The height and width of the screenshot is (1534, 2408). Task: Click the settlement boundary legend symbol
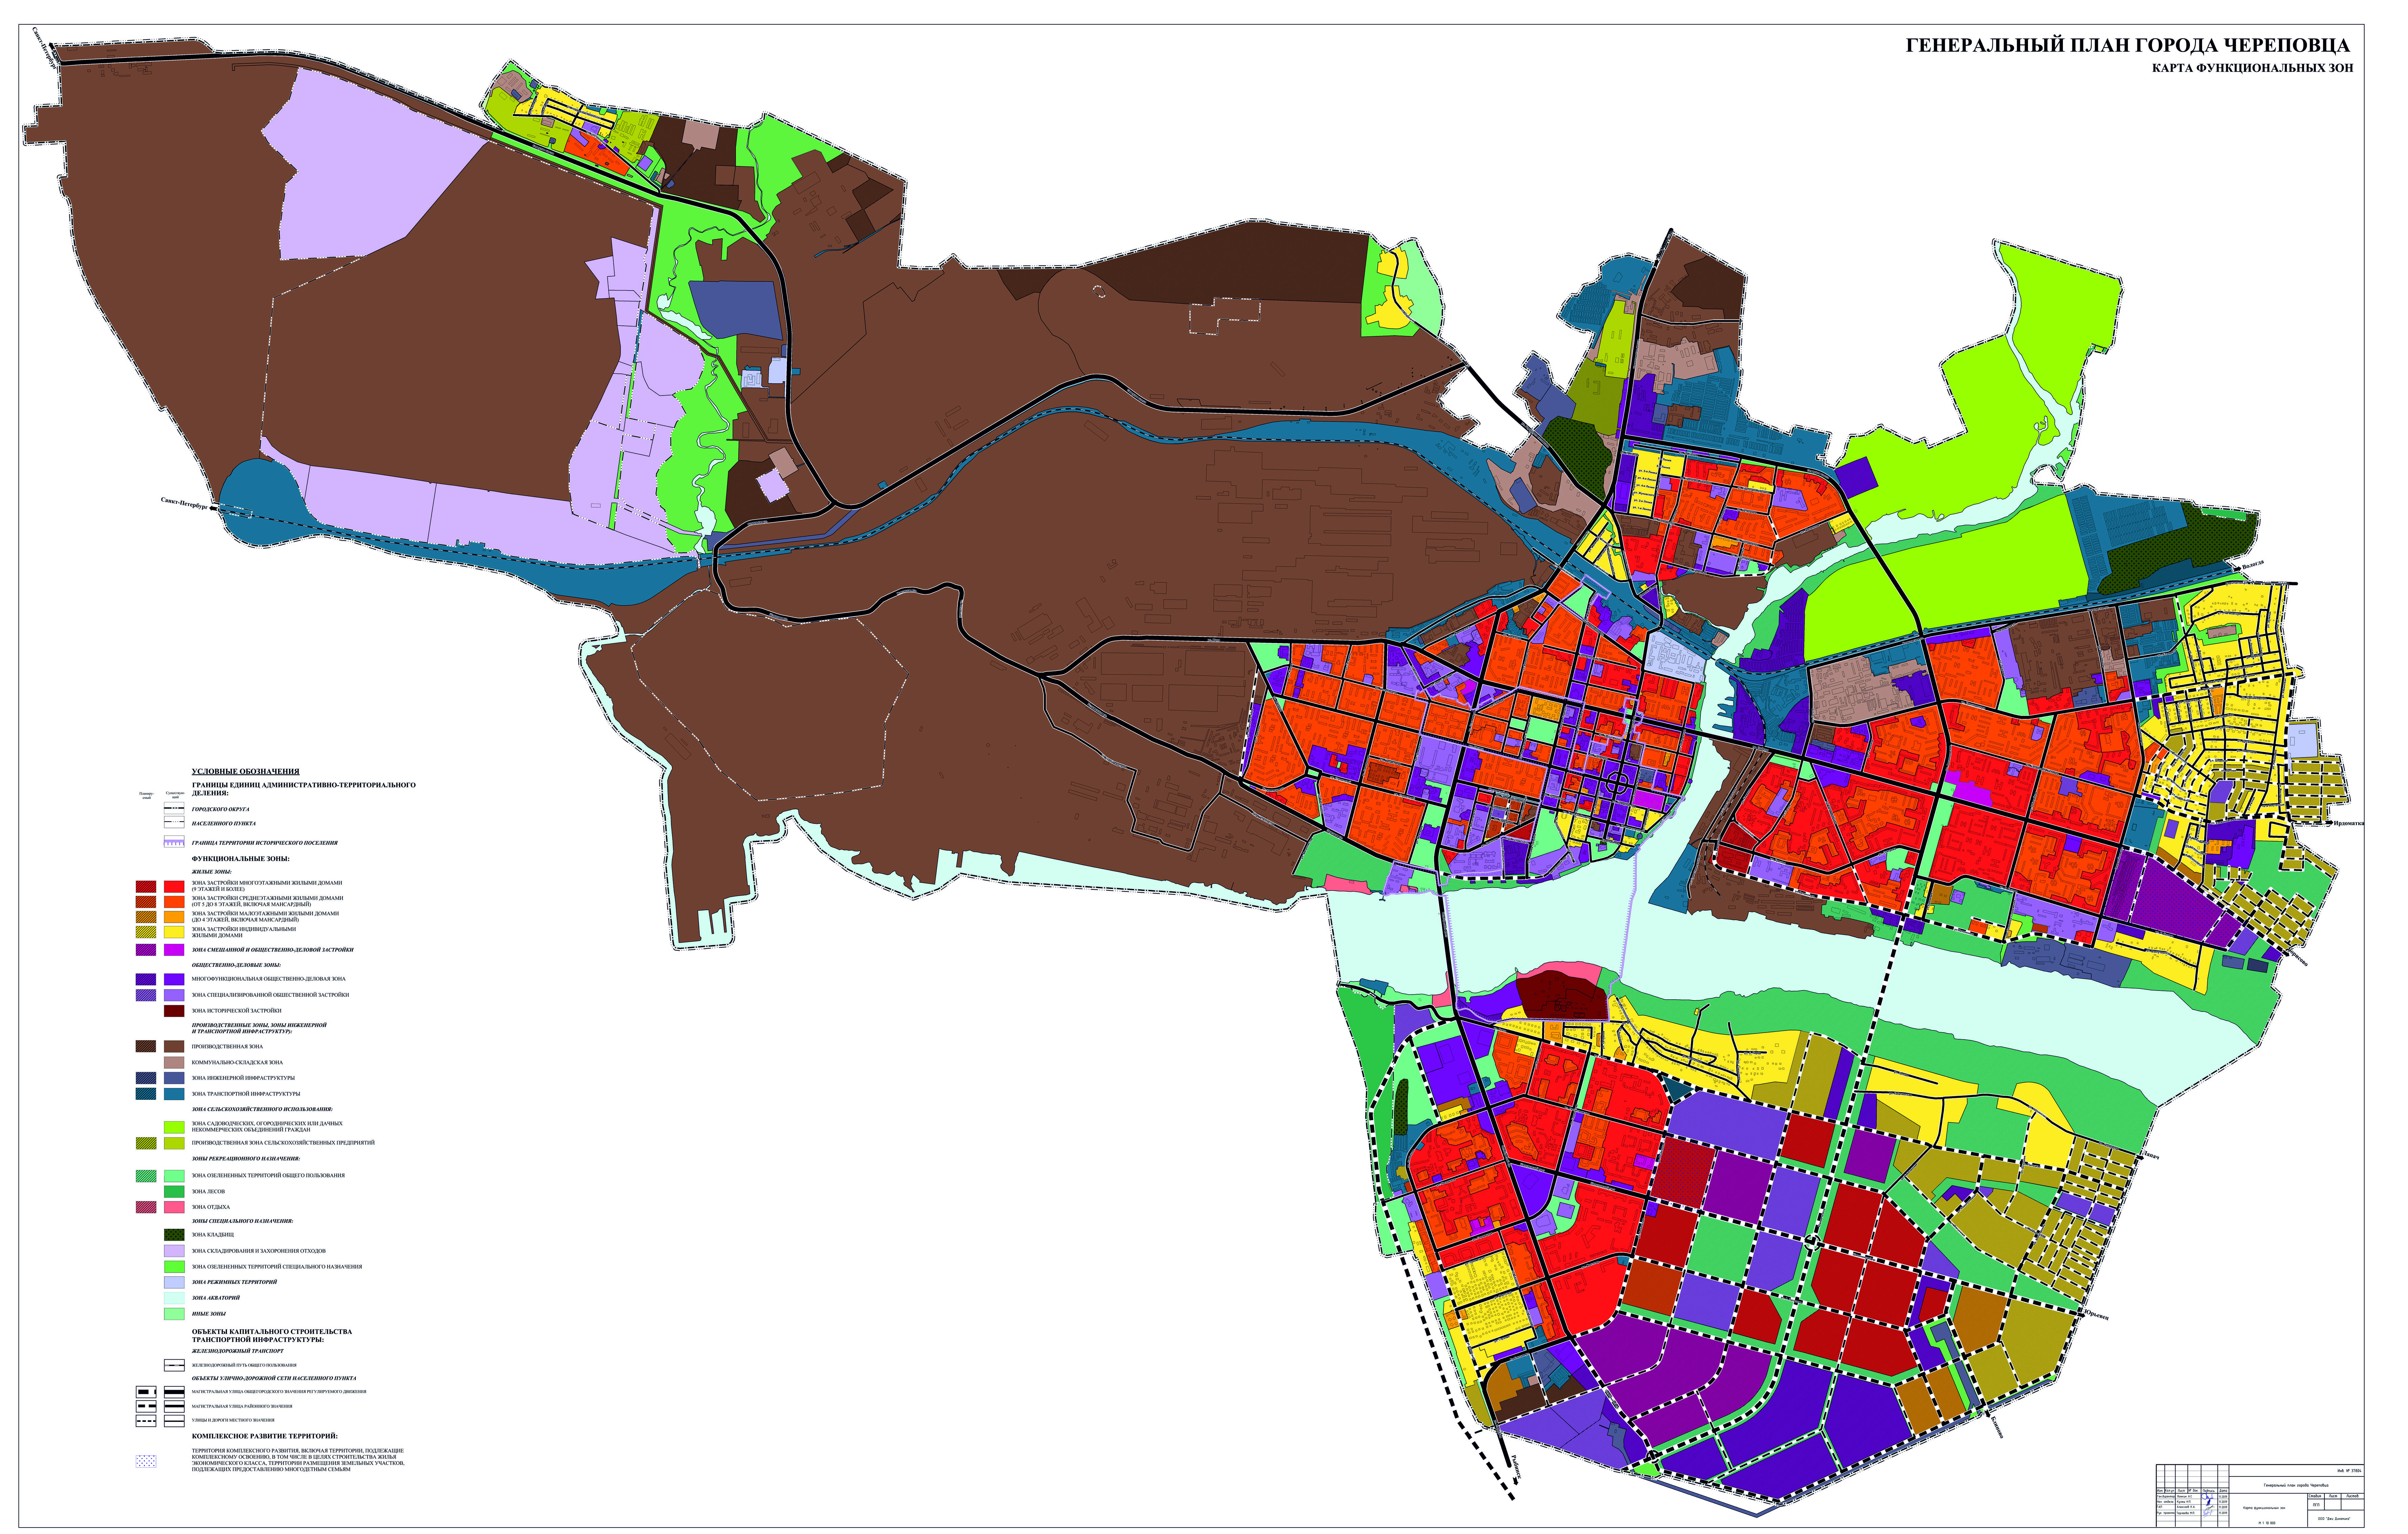(174, 822)
